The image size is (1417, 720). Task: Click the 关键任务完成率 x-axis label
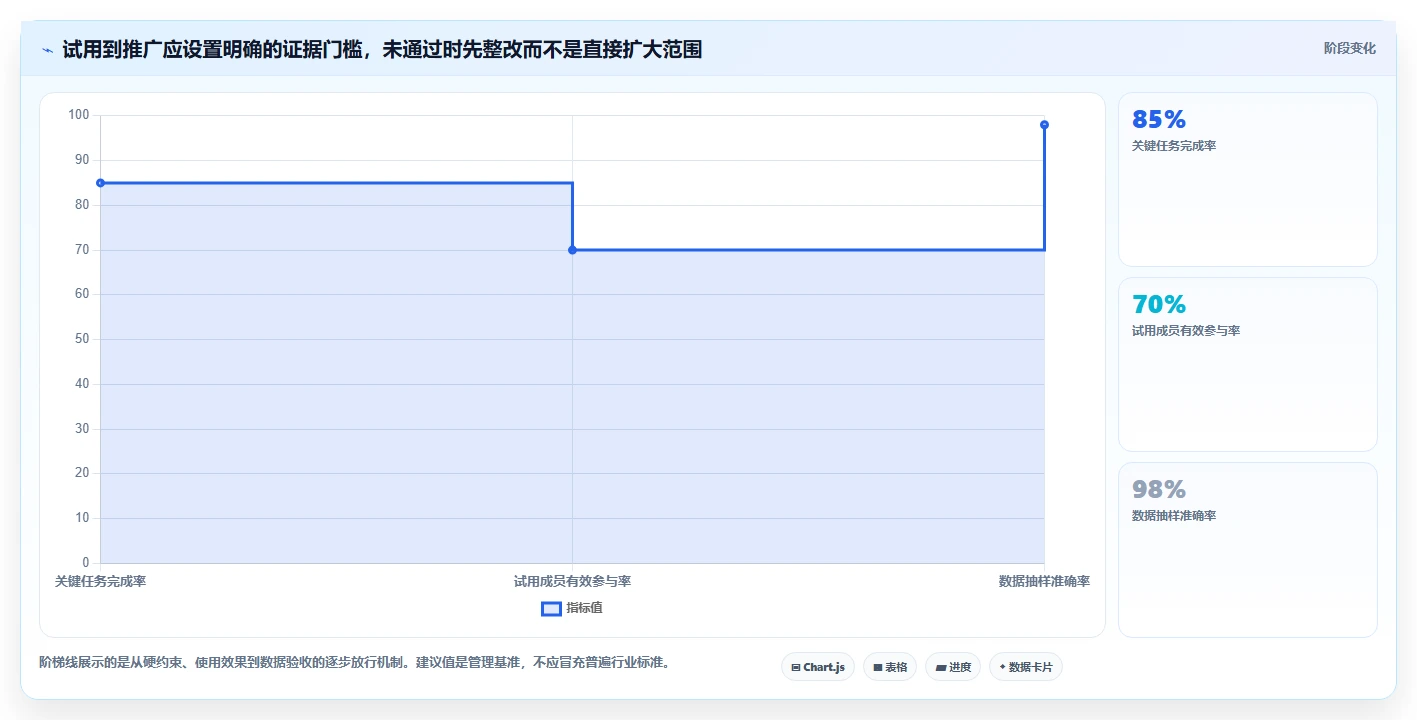(x=100, y=581)
